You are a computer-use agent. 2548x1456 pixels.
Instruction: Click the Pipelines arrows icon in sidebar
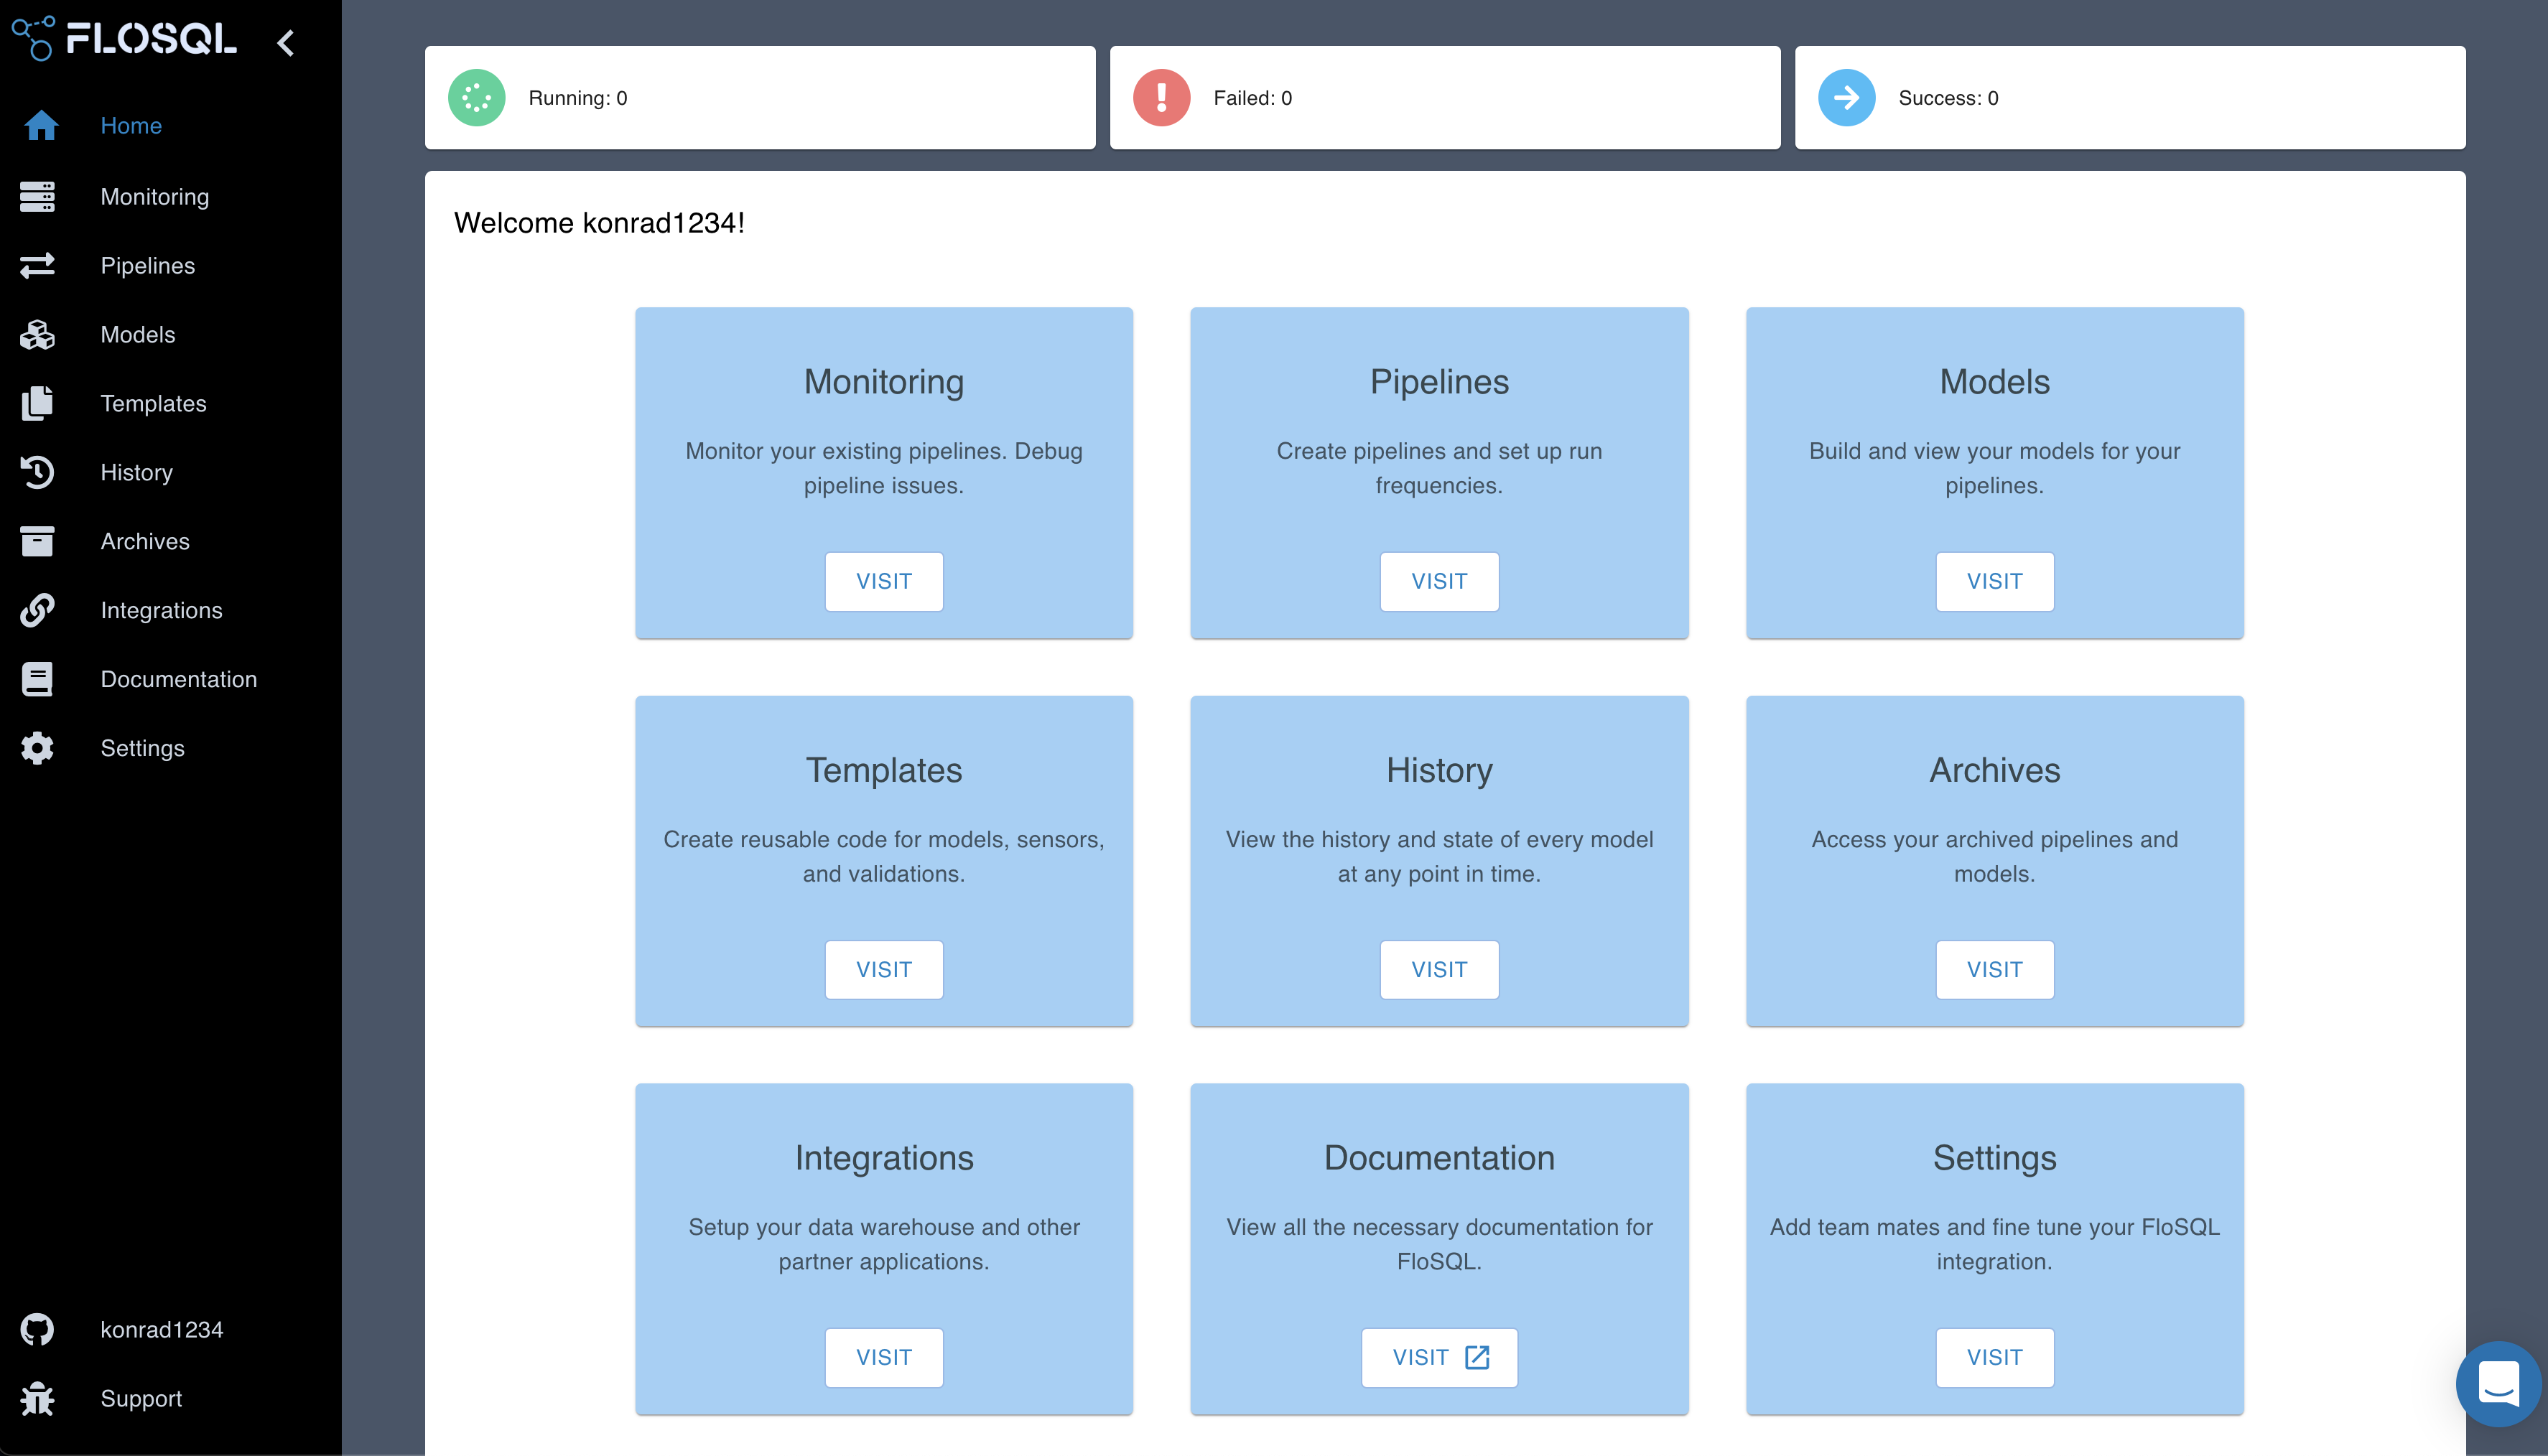pos(38,265)
